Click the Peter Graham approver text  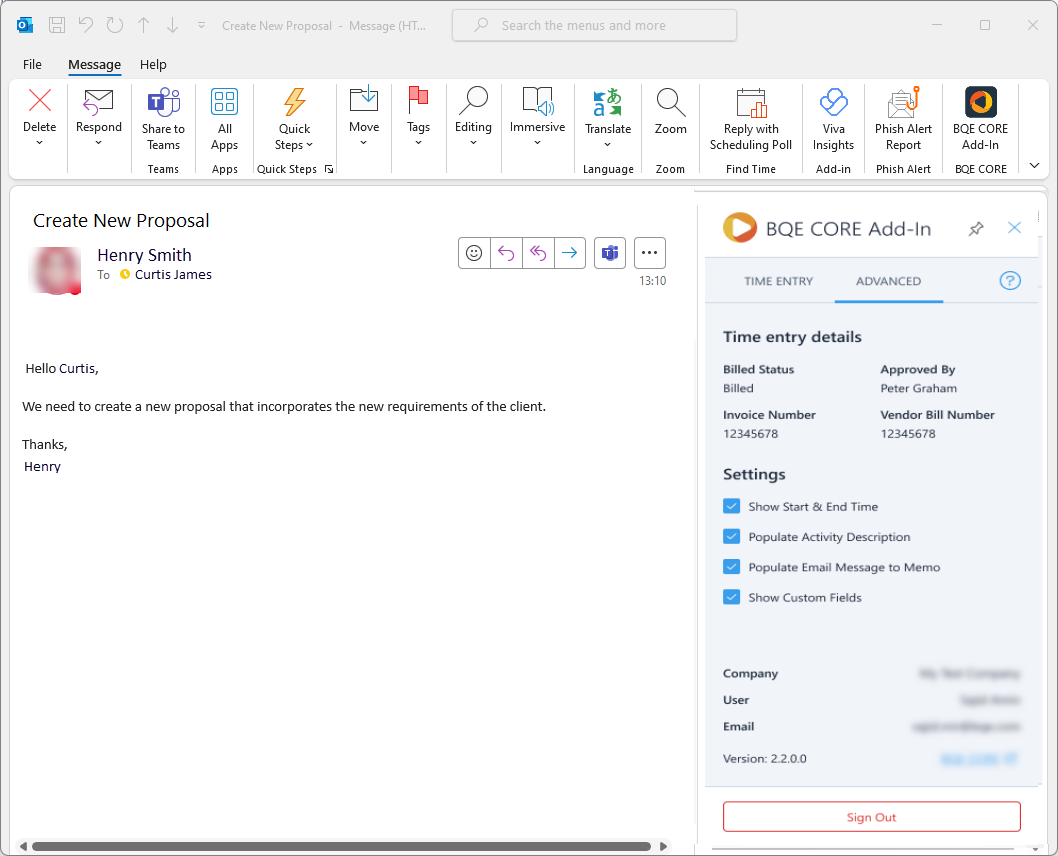point(918,388)
